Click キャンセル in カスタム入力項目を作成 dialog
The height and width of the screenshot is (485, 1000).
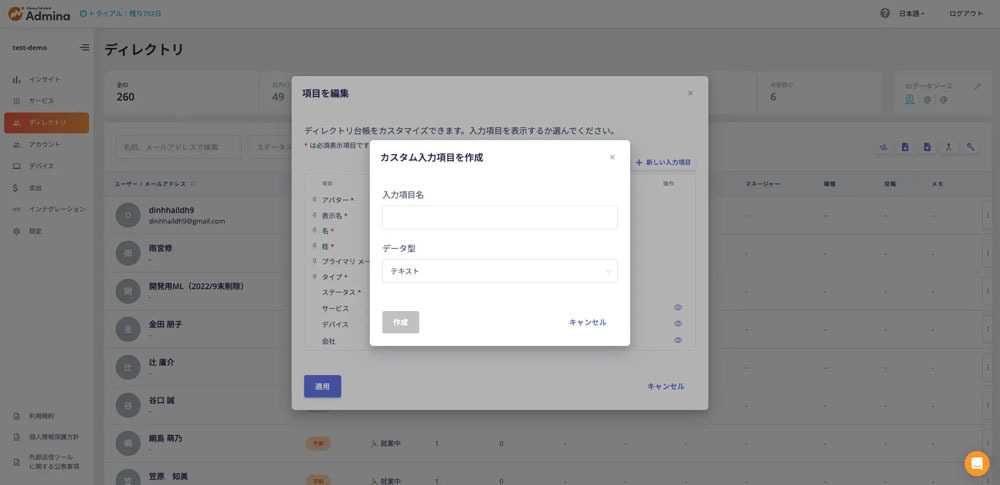click(588, 322)
